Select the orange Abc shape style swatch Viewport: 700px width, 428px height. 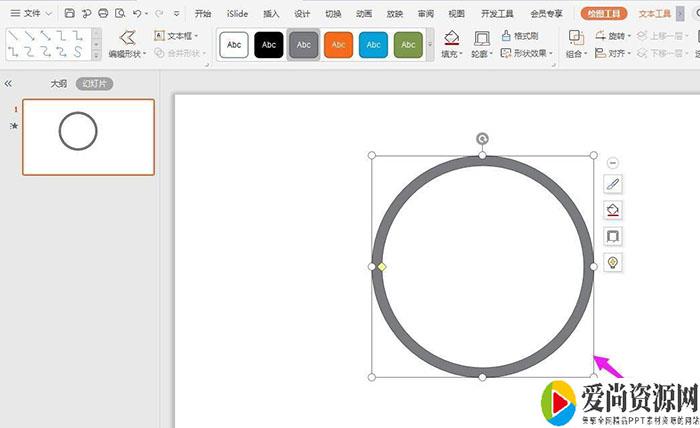click(338, 44)
